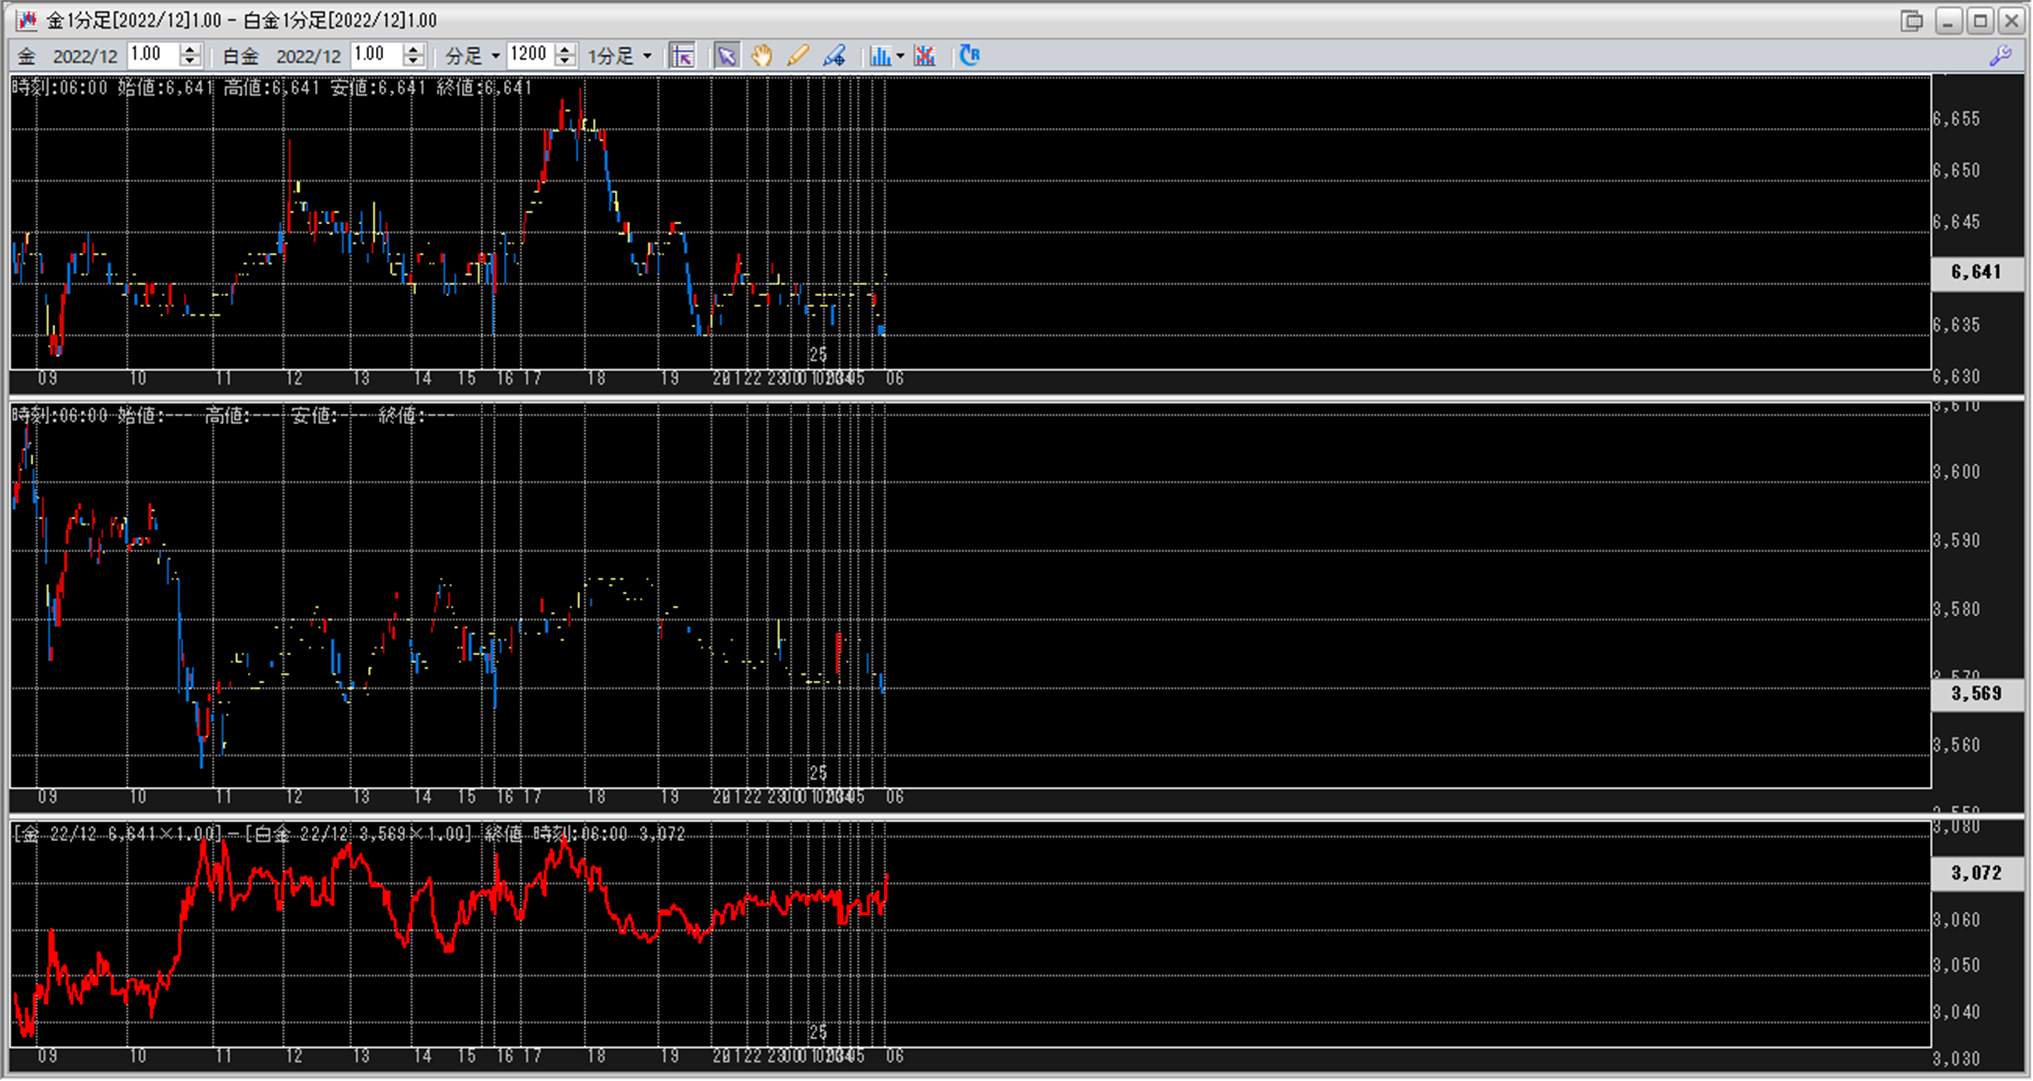Click the 金 ratio 1.00 input field
The image size is (2033, 1081).
coord(151,55)
